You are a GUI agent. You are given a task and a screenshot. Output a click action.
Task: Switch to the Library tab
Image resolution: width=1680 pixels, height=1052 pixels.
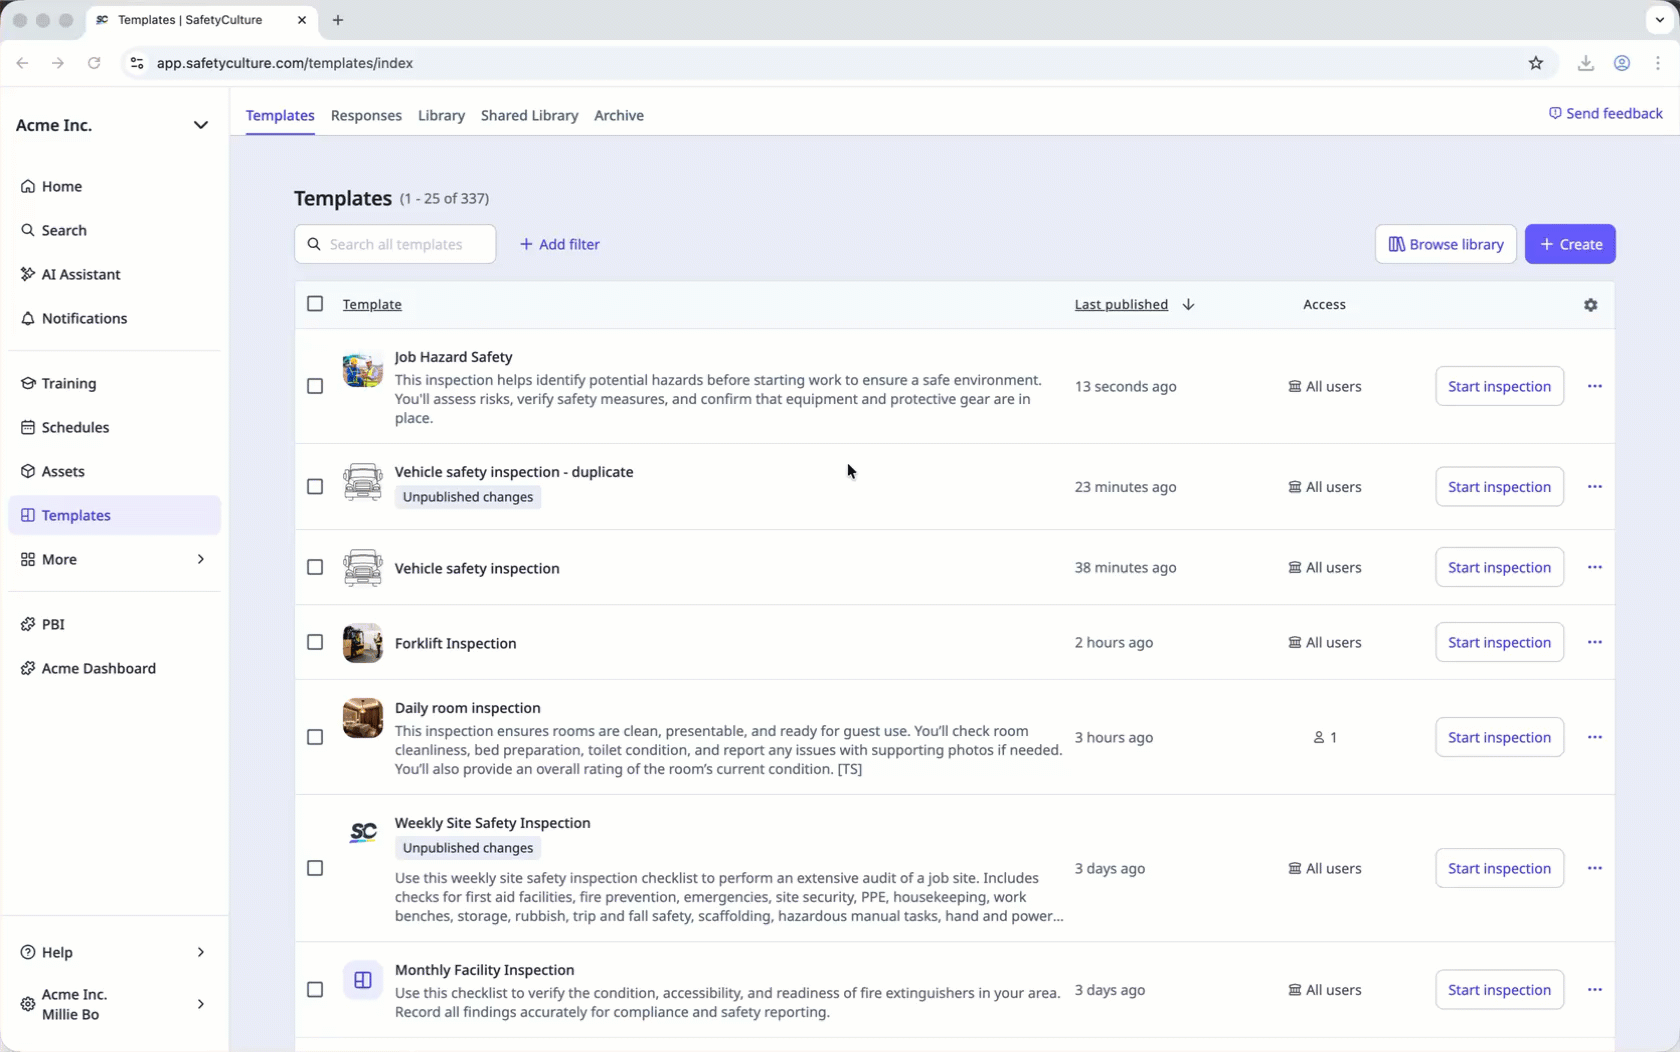(441, 115)
